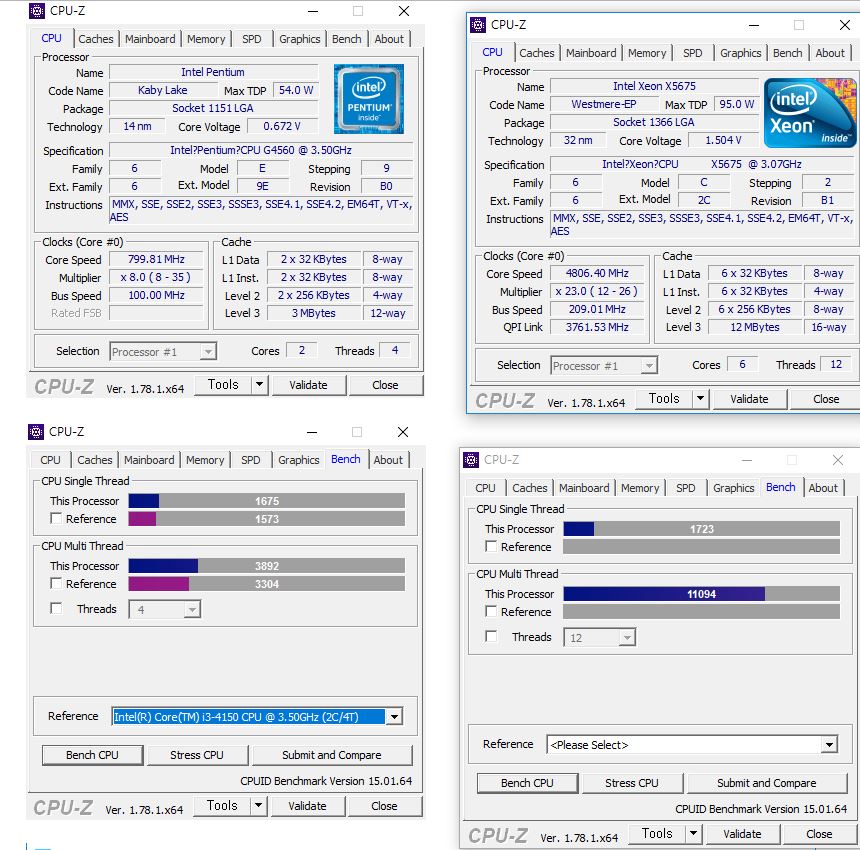Open Tools dropdown arrow in Pentium Bench window
This screenshot has height=850, width=860.
pyautogui.click(x=258, y=806)
